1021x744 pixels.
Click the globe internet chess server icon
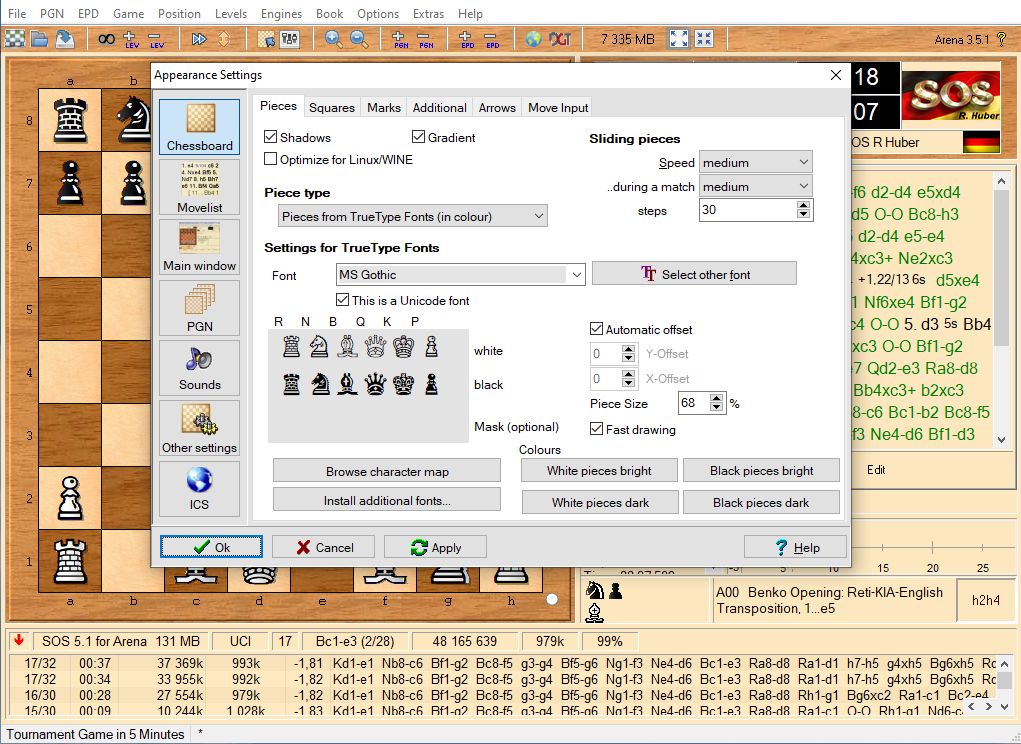(x=533, y=39)
